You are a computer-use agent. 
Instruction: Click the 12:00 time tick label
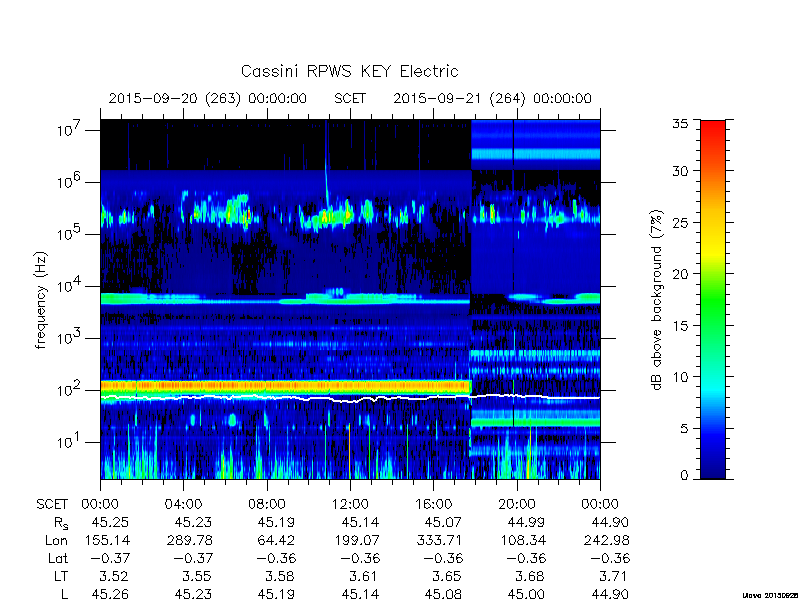pyautogui.click(x=350, y=504)
